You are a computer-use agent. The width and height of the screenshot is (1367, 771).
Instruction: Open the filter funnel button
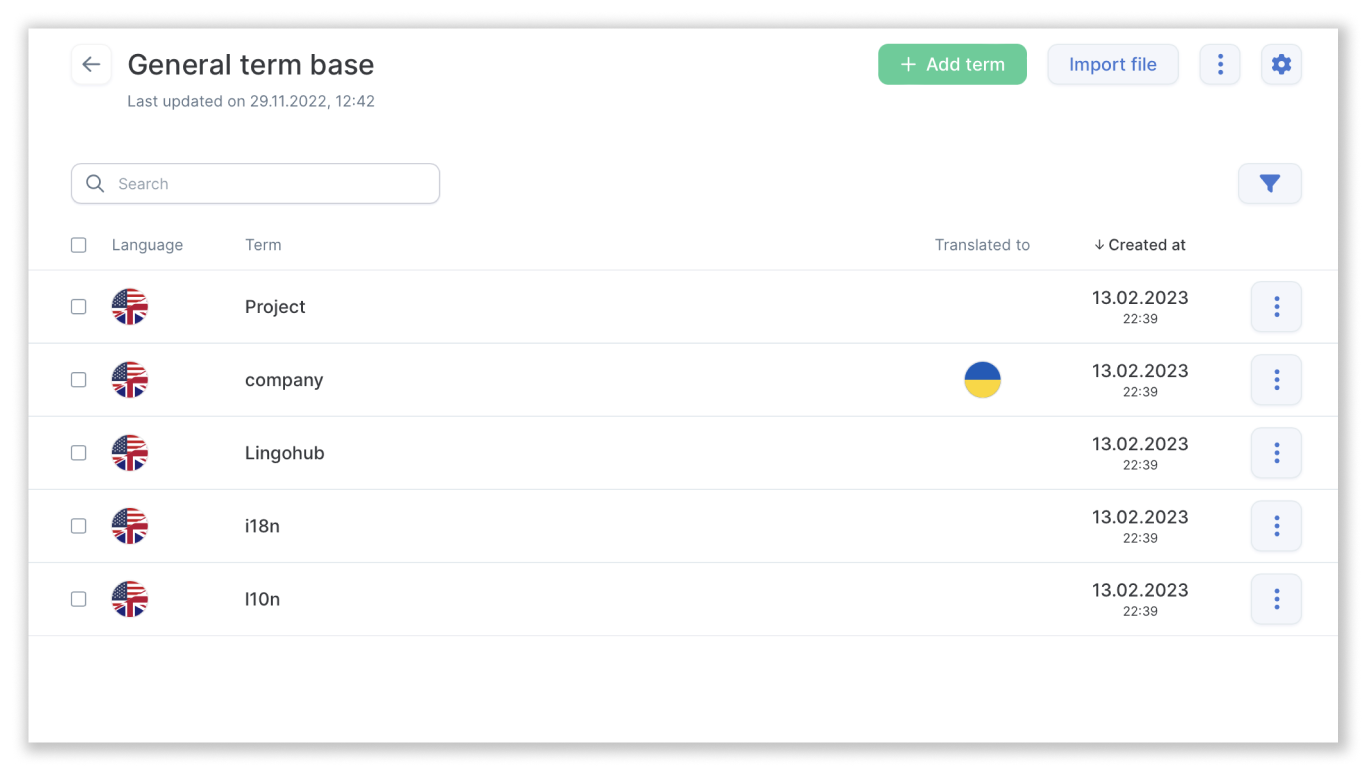click(1270, 184)
